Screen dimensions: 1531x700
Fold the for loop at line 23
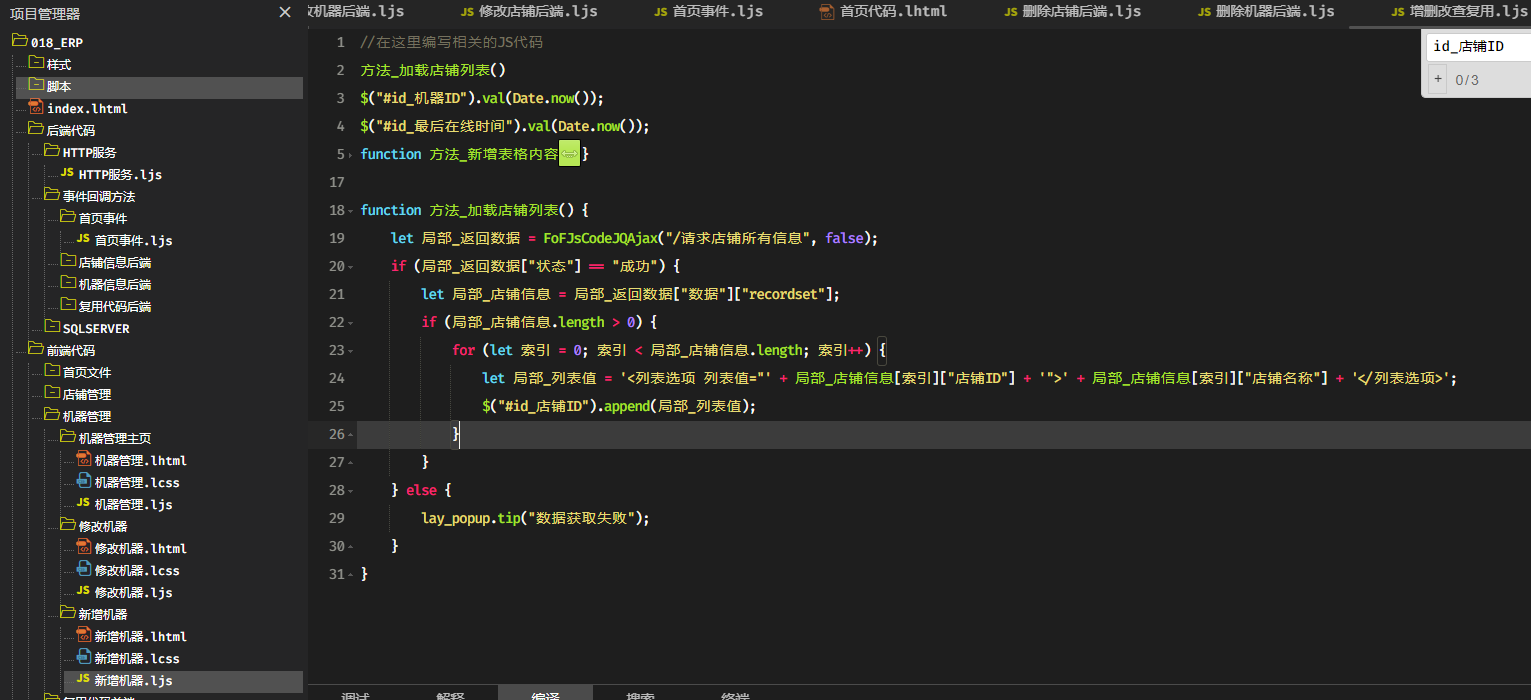[x=350, y=351]
